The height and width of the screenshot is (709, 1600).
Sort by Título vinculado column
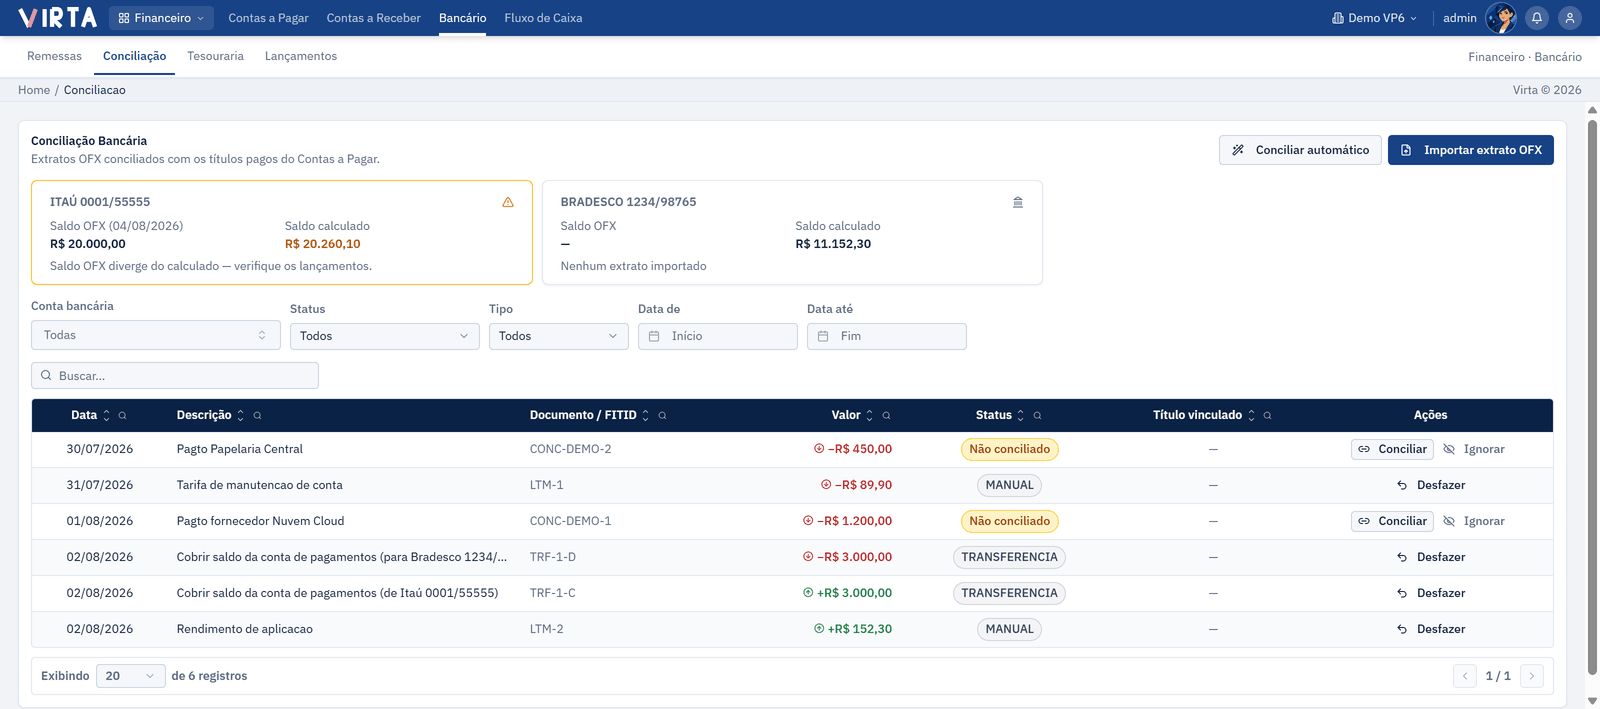coord(1251,416)
